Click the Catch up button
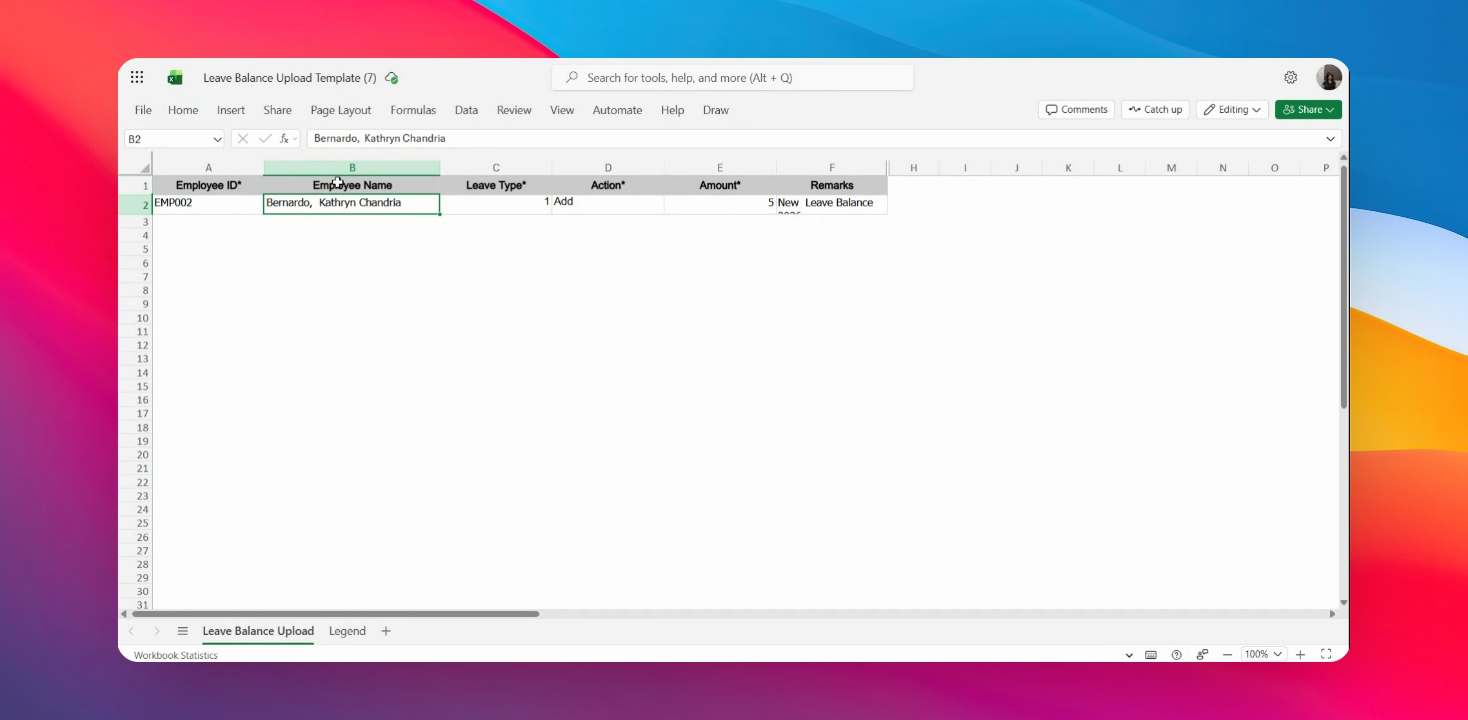The image size is (1468, 720). pos(1155,110)
